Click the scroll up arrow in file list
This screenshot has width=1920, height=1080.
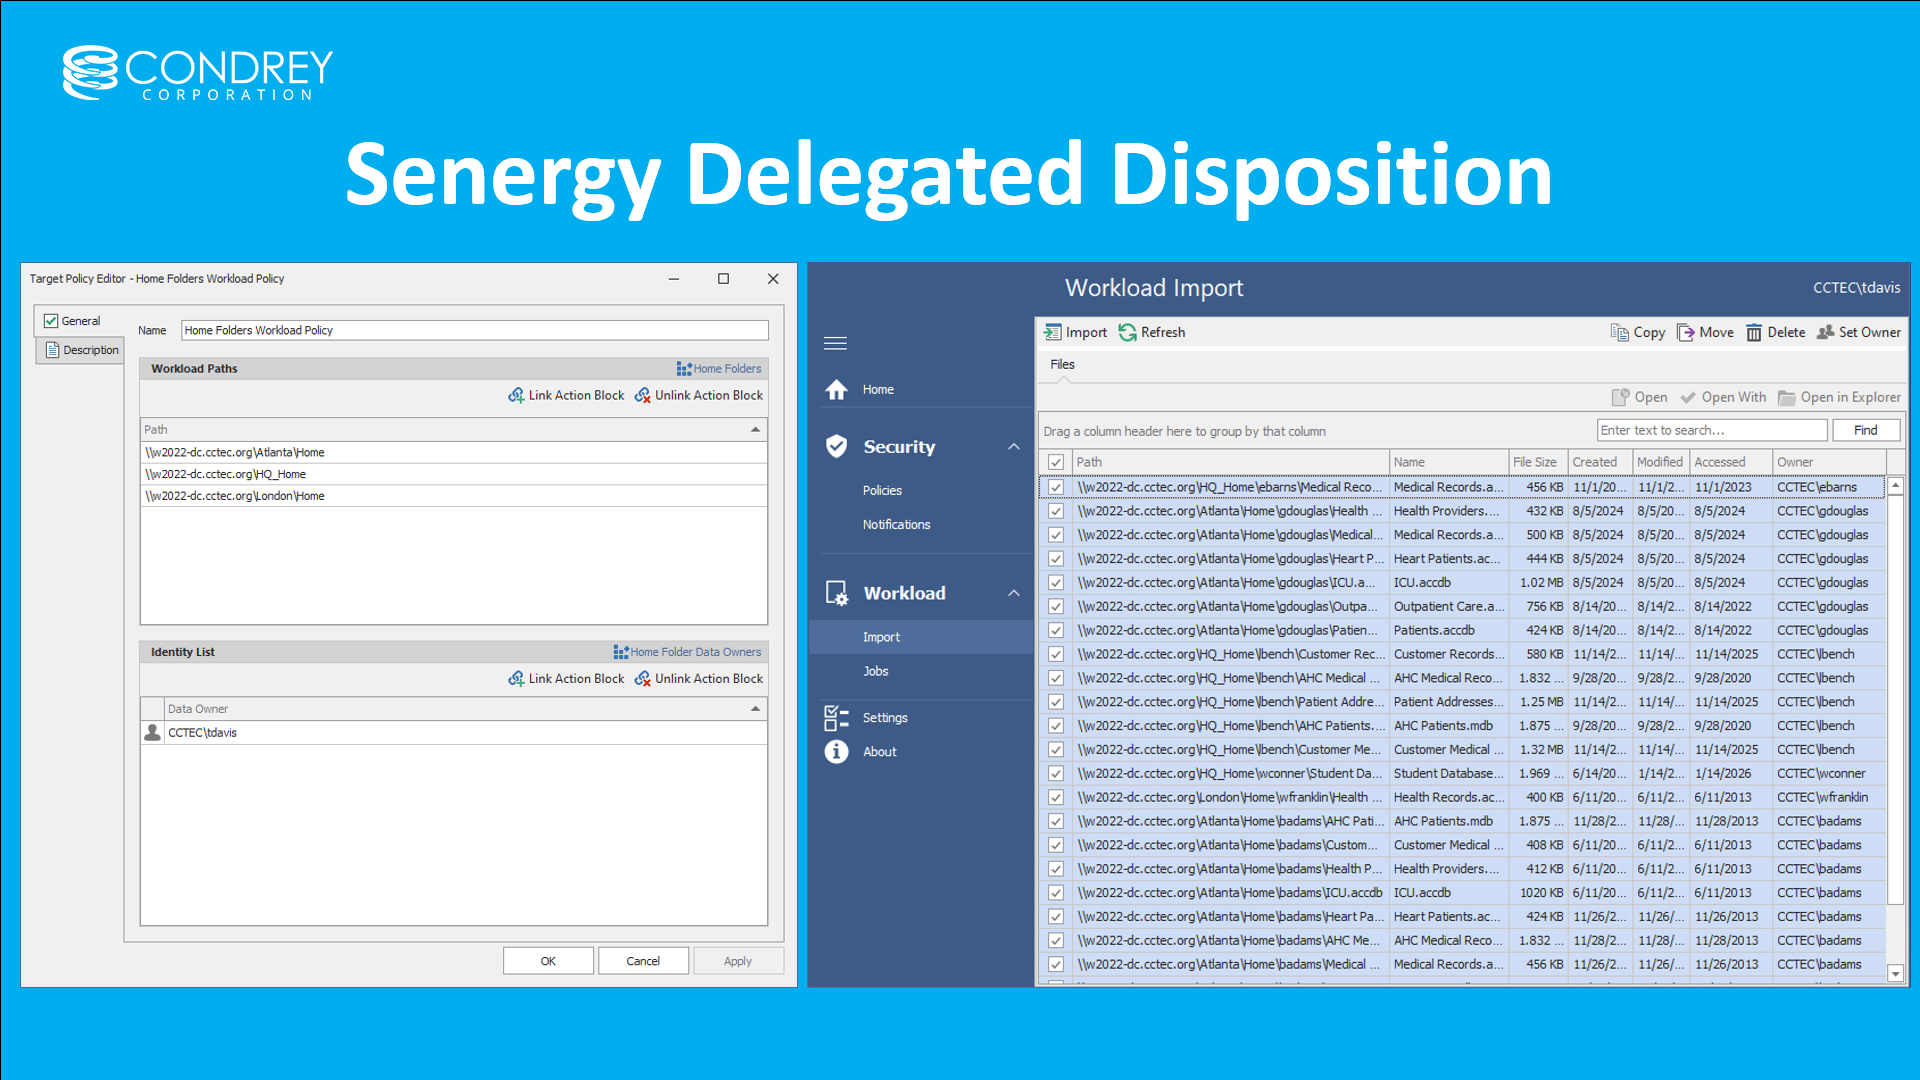(1895, 486)
